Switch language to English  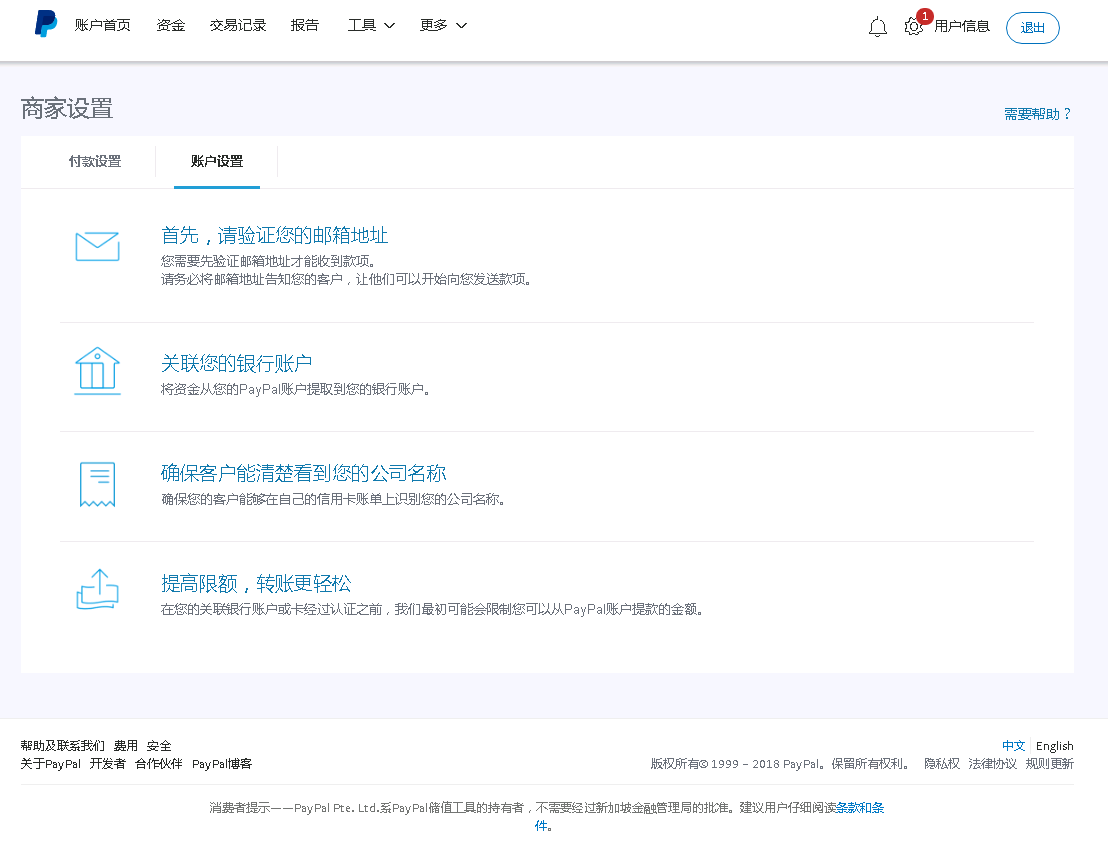pos(1054,745)
